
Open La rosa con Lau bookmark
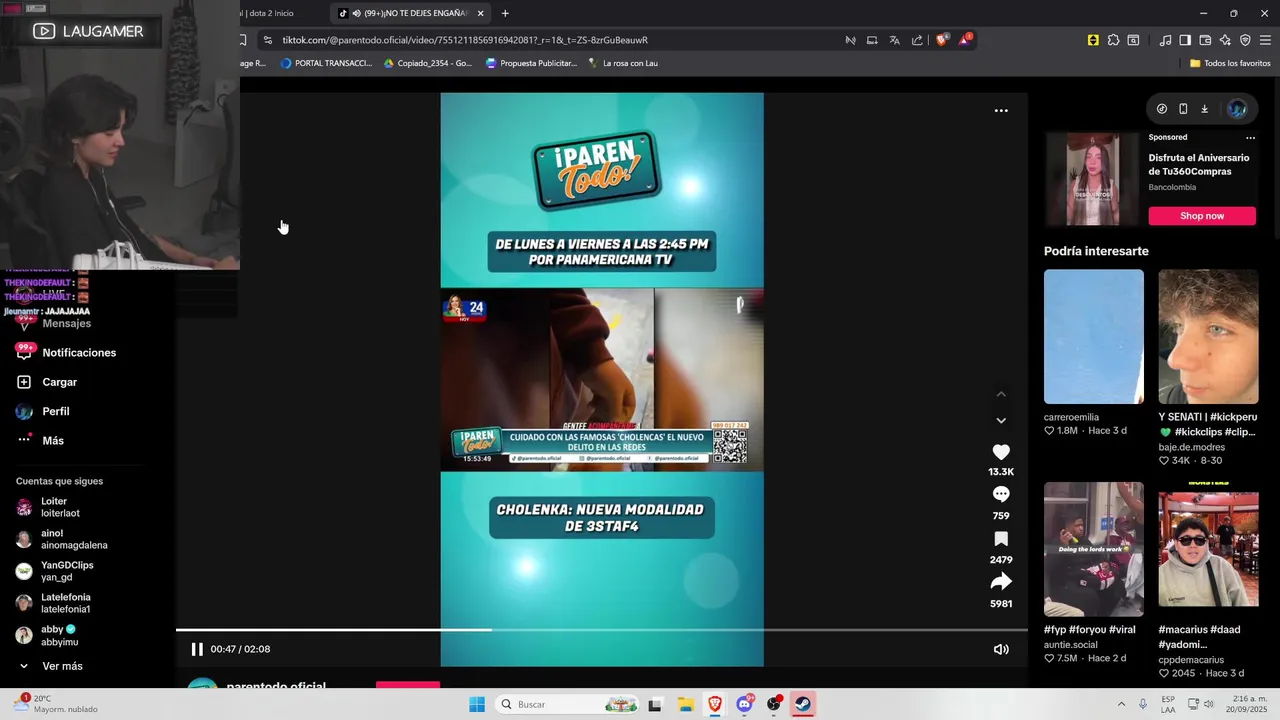(623, 63)
